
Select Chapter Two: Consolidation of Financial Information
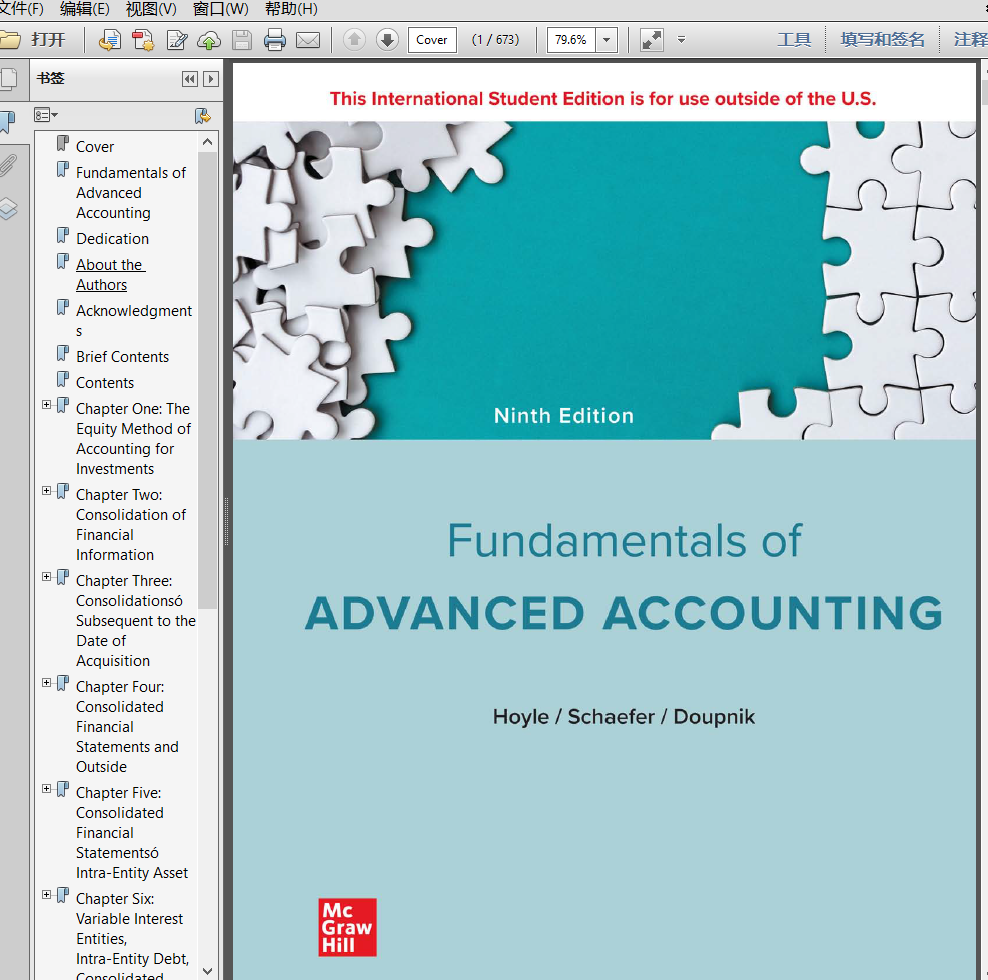tap(130, 524)
